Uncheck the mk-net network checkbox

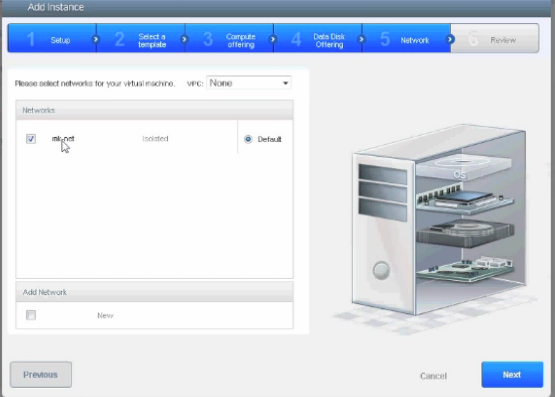pos(31,139)
